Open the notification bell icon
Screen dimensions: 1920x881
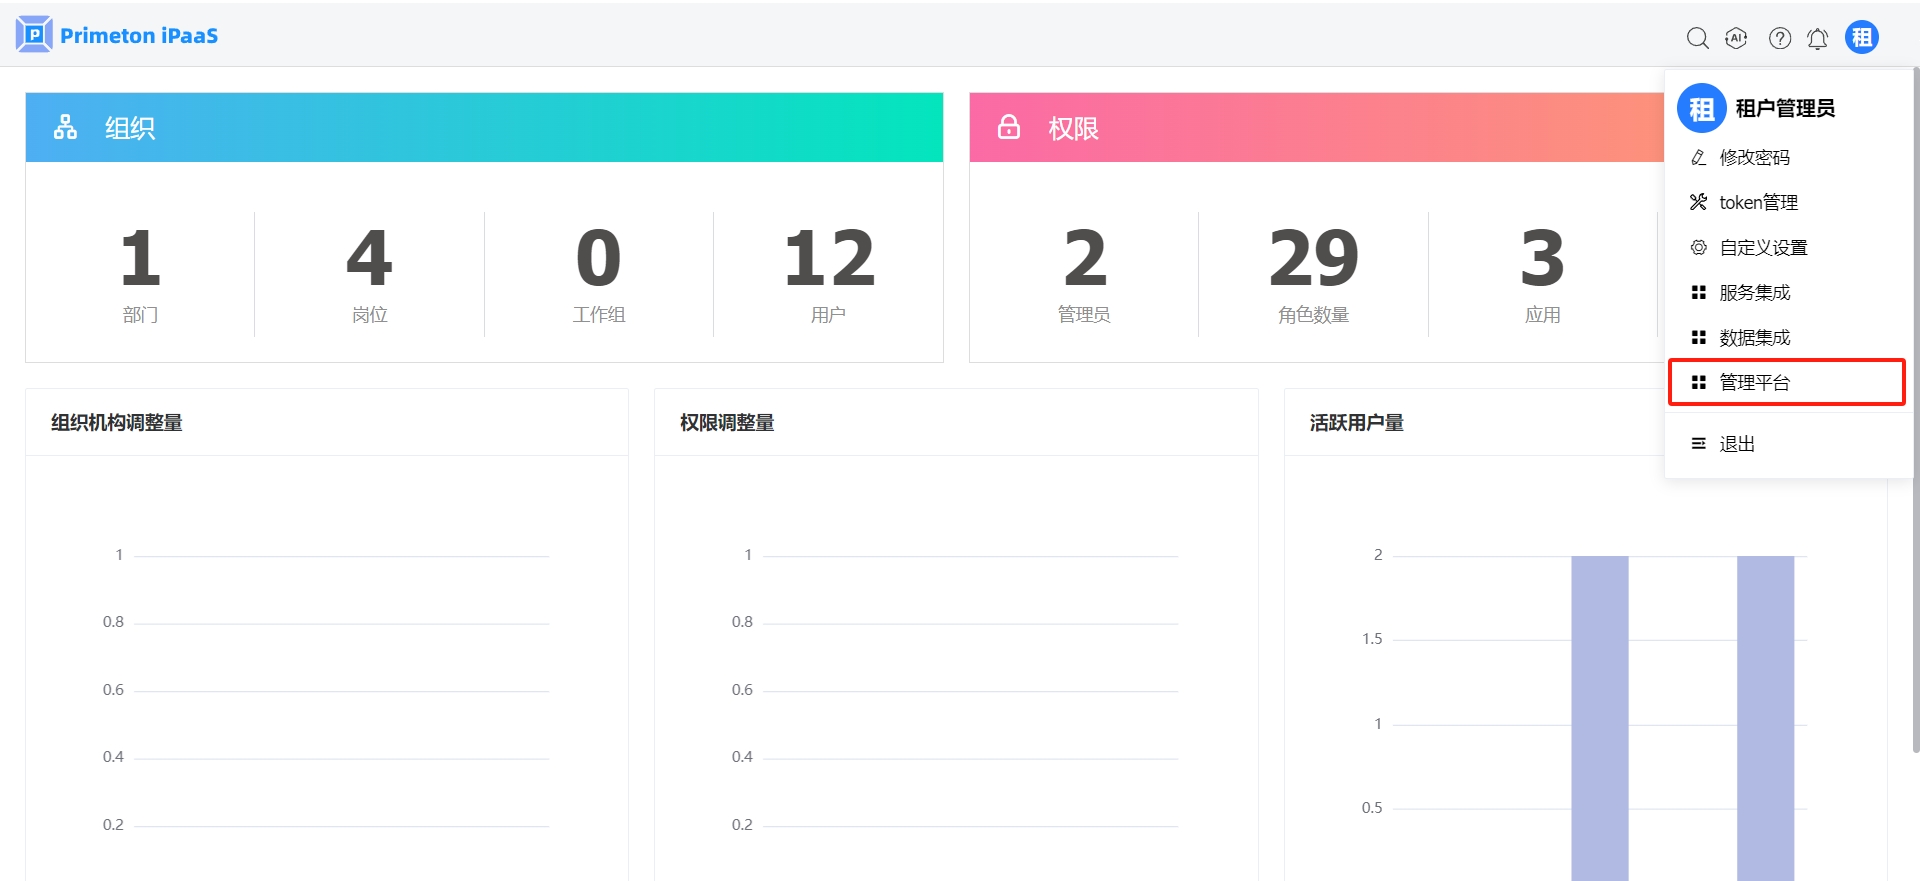[1817, 38]
